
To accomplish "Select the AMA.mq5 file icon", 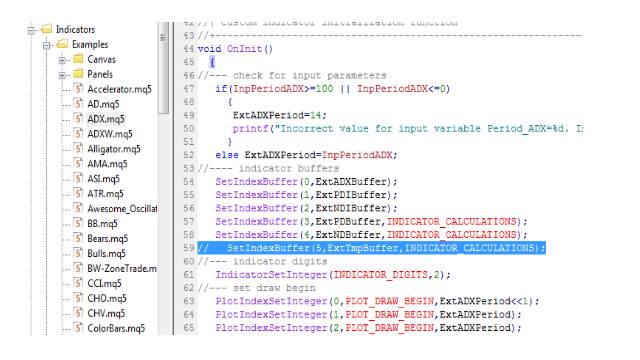I will (x=78, y=163).
